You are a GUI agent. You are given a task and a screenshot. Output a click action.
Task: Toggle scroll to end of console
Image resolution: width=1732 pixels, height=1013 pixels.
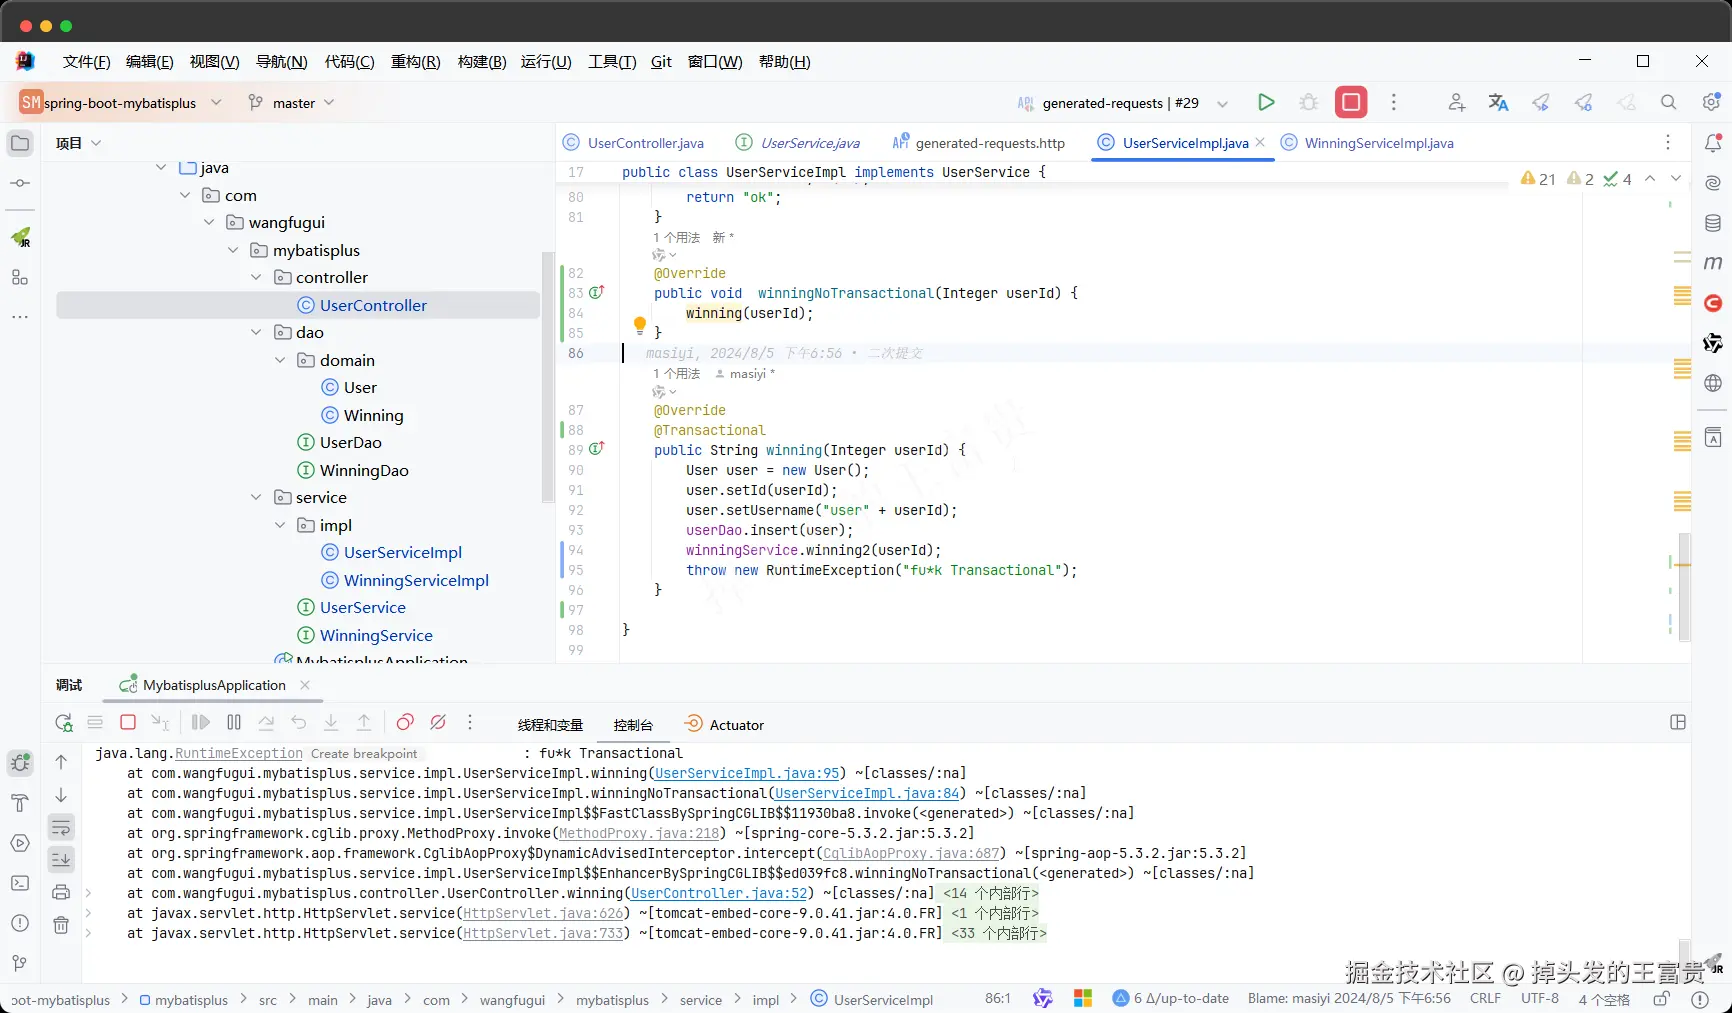point(61,859)
